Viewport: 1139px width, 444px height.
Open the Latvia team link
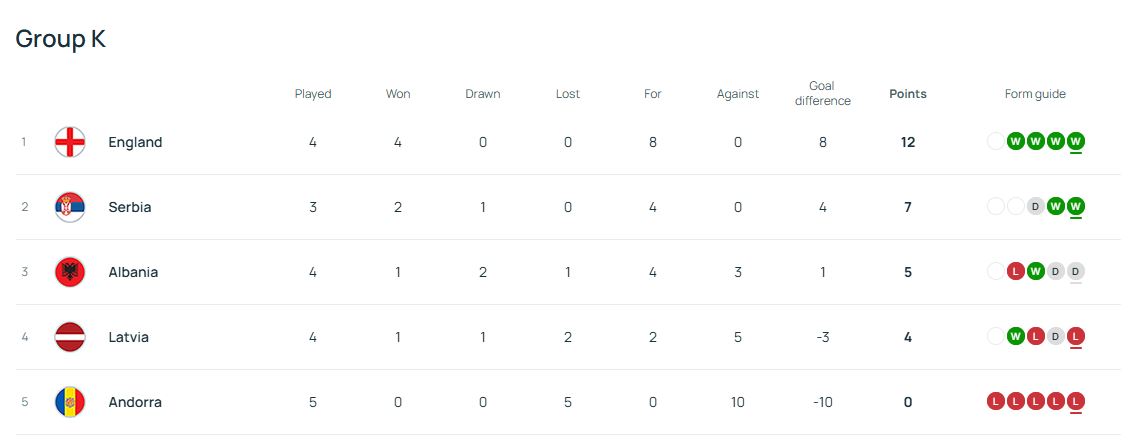[x=129, y=337]
